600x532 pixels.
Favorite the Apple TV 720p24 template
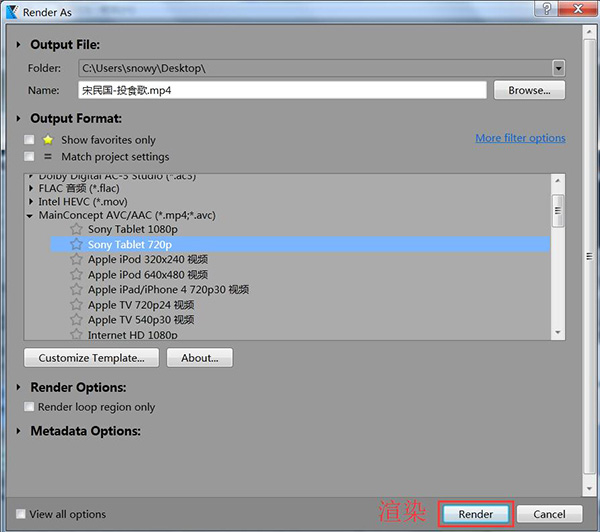(x=76, y=305)
